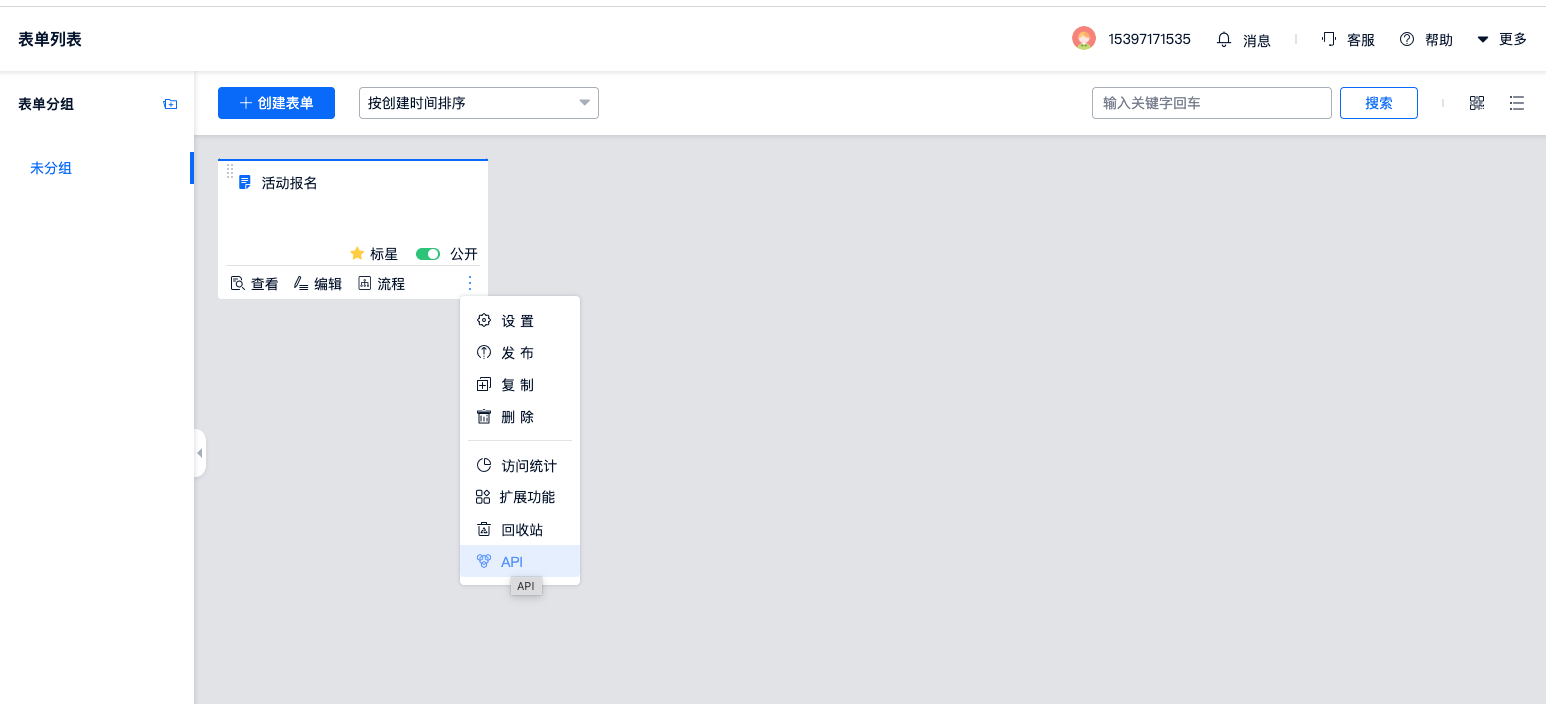Expand the 按创建时间排序 sort dropdown
Viewport: 1546px width, 704px height.
[478, 103]
